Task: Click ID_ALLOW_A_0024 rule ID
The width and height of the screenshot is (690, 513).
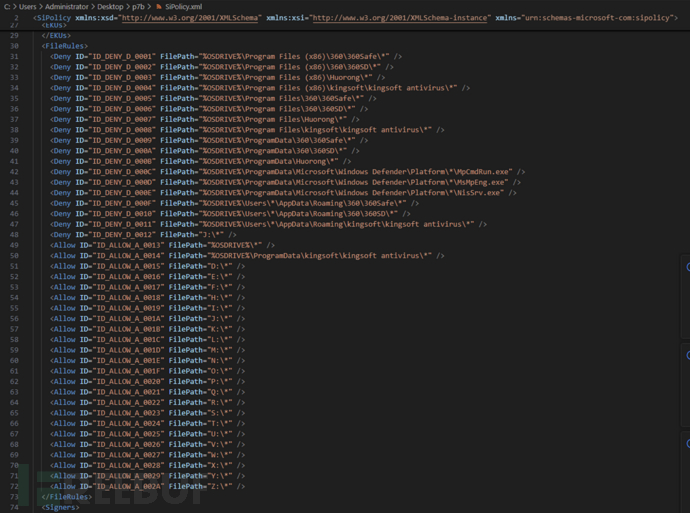Action: [x=126, y=424]
